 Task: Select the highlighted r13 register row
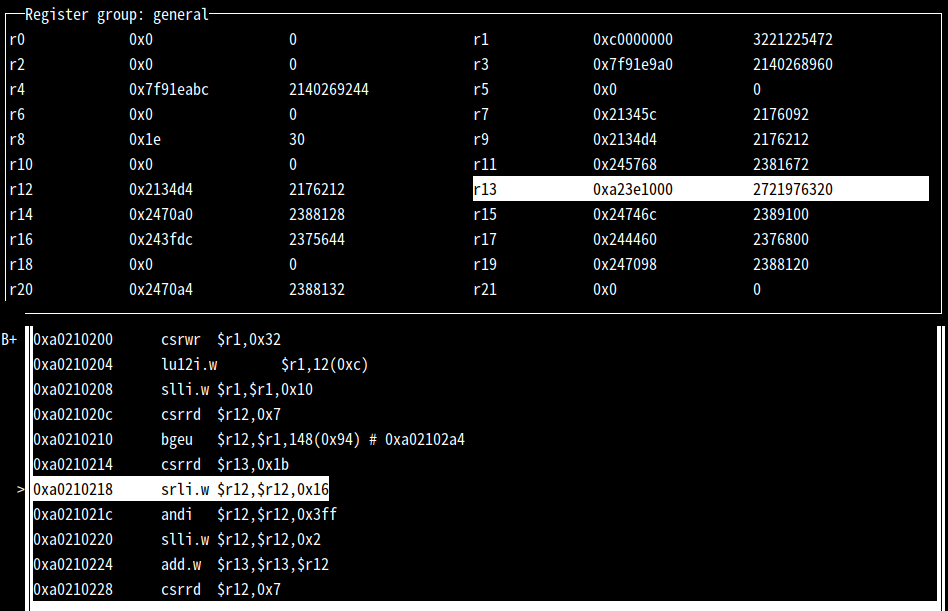(x=700, y=189)
